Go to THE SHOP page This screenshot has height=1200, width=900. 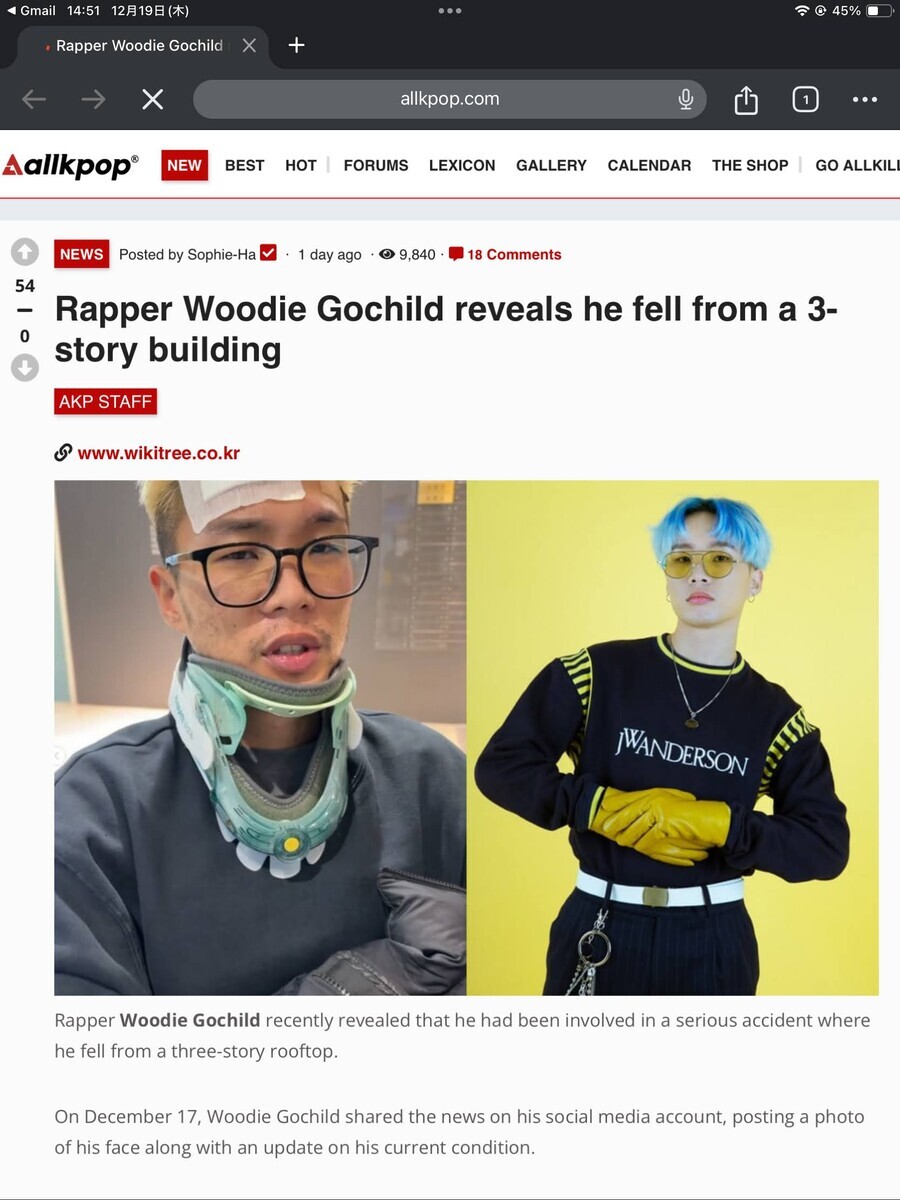pos(750,165)
